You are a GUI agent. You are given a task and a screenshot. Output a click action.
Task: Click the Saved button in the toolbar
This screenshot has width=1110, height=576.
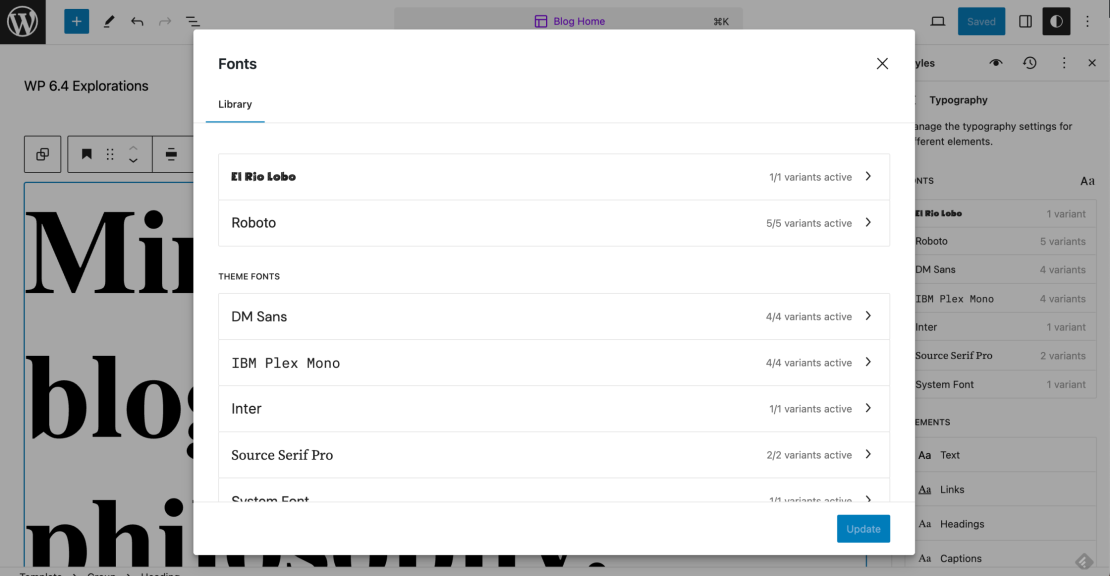pyautogui.click(x=981, y=20)
